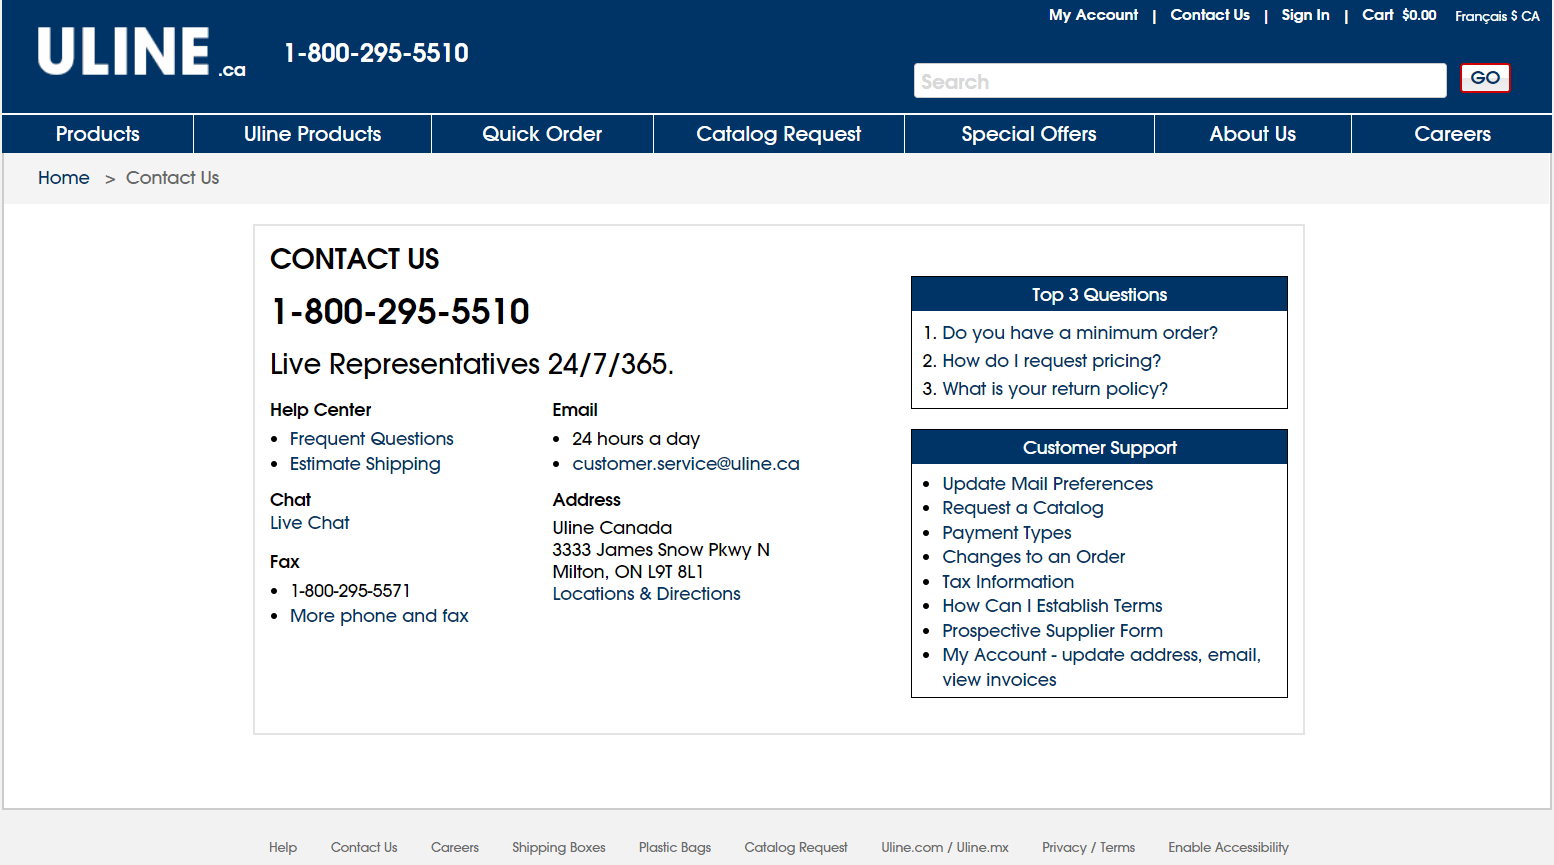Focus the Search input field

tap(1180, 81)
